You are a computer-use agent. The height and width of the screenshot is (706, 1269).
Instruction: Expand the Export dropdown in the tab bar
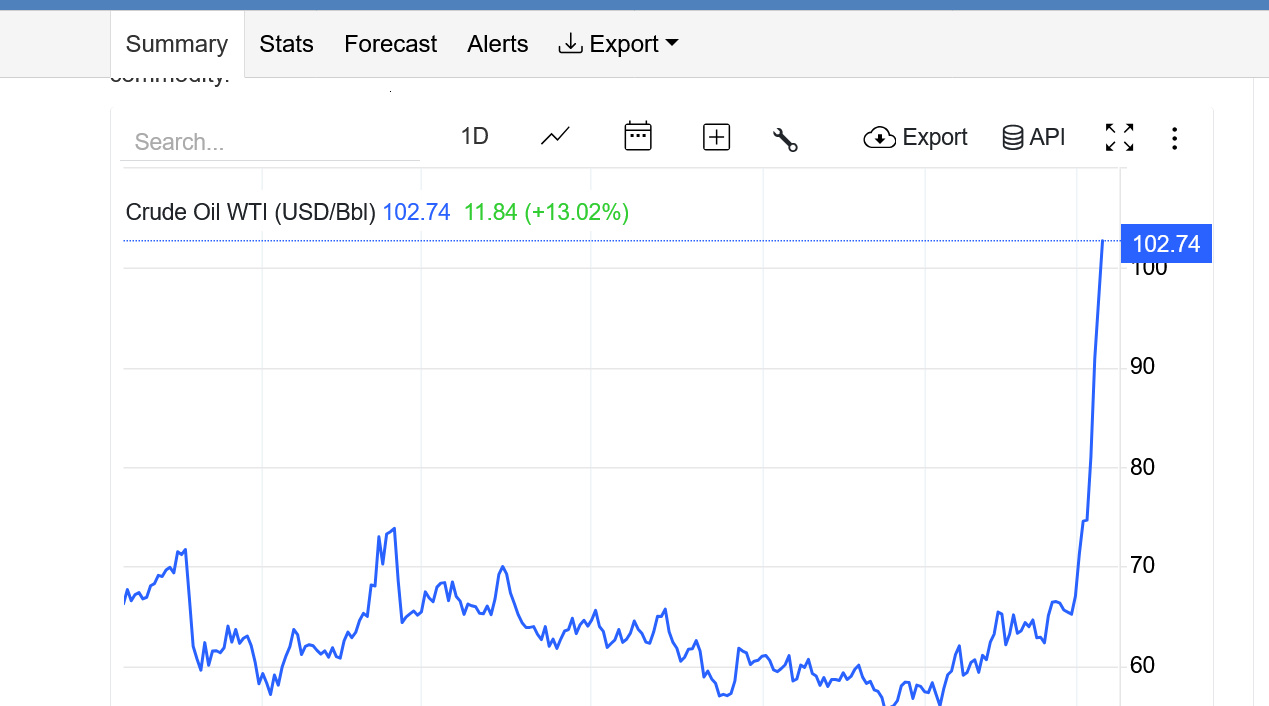point(618,44)
